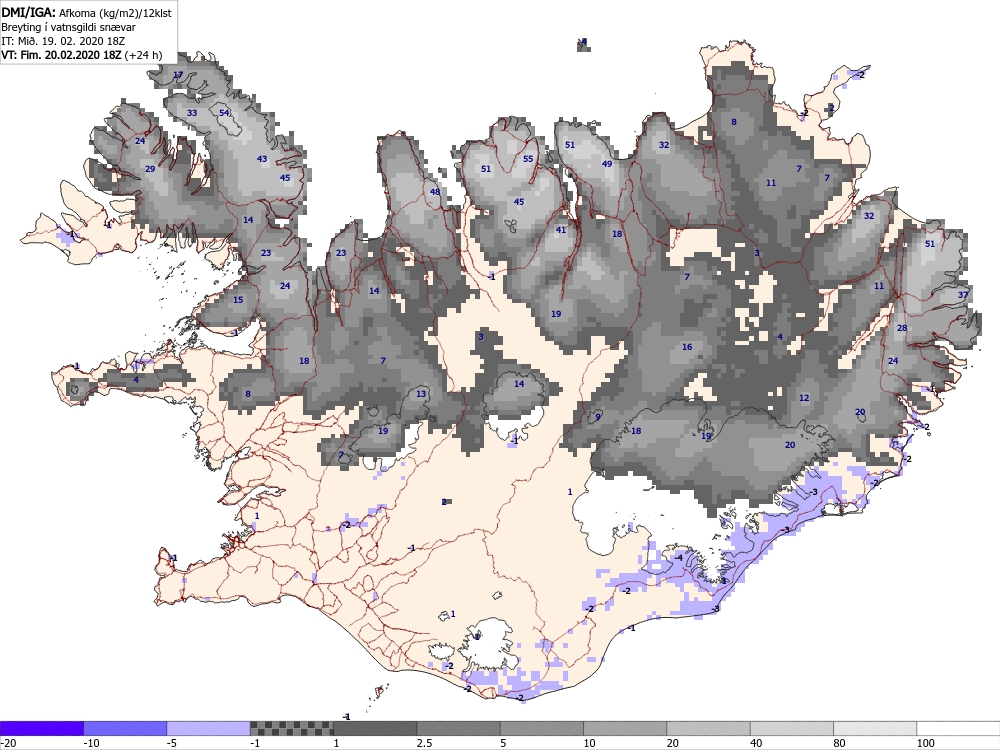Click the '37' value on the east coast

click(963, 295)
